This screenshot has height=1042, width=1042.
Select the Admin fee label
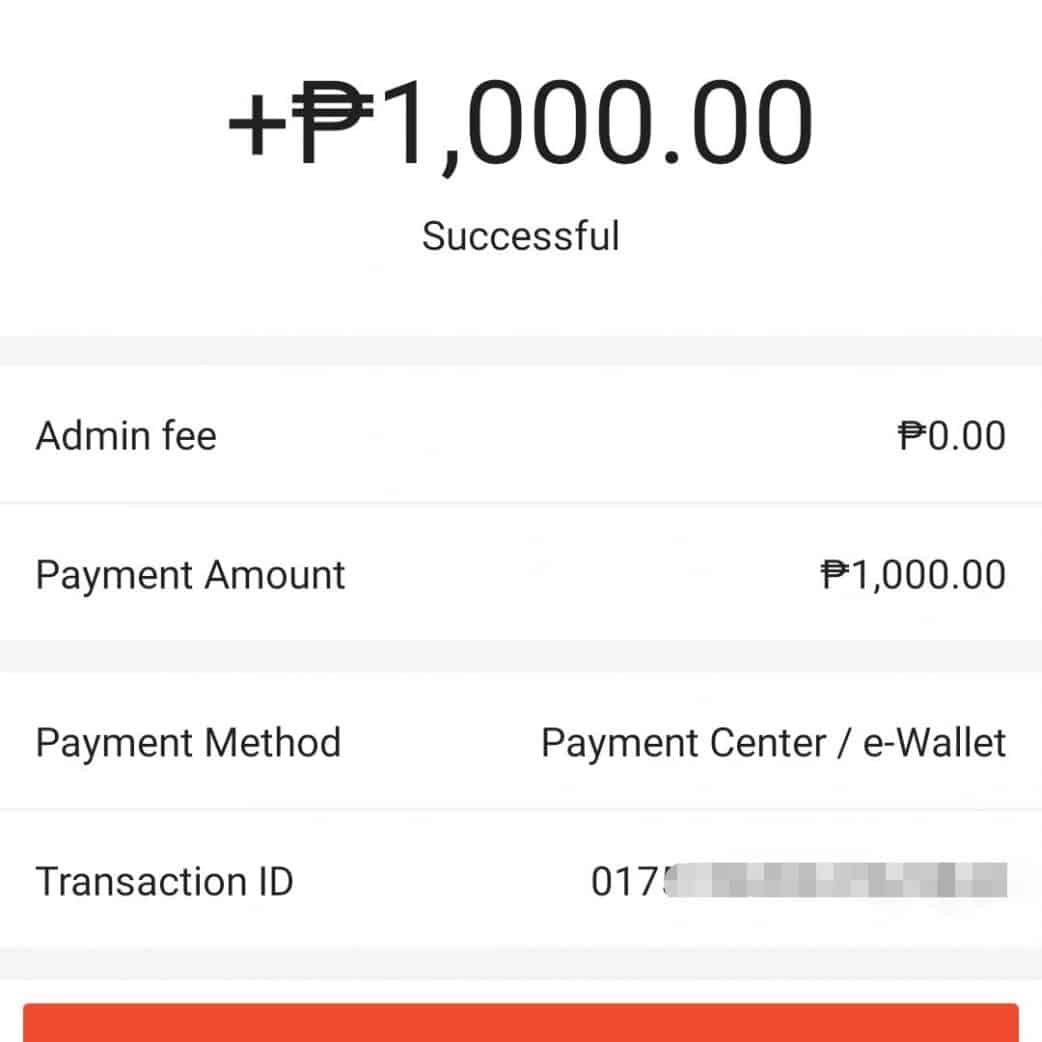tap(126, 436)
